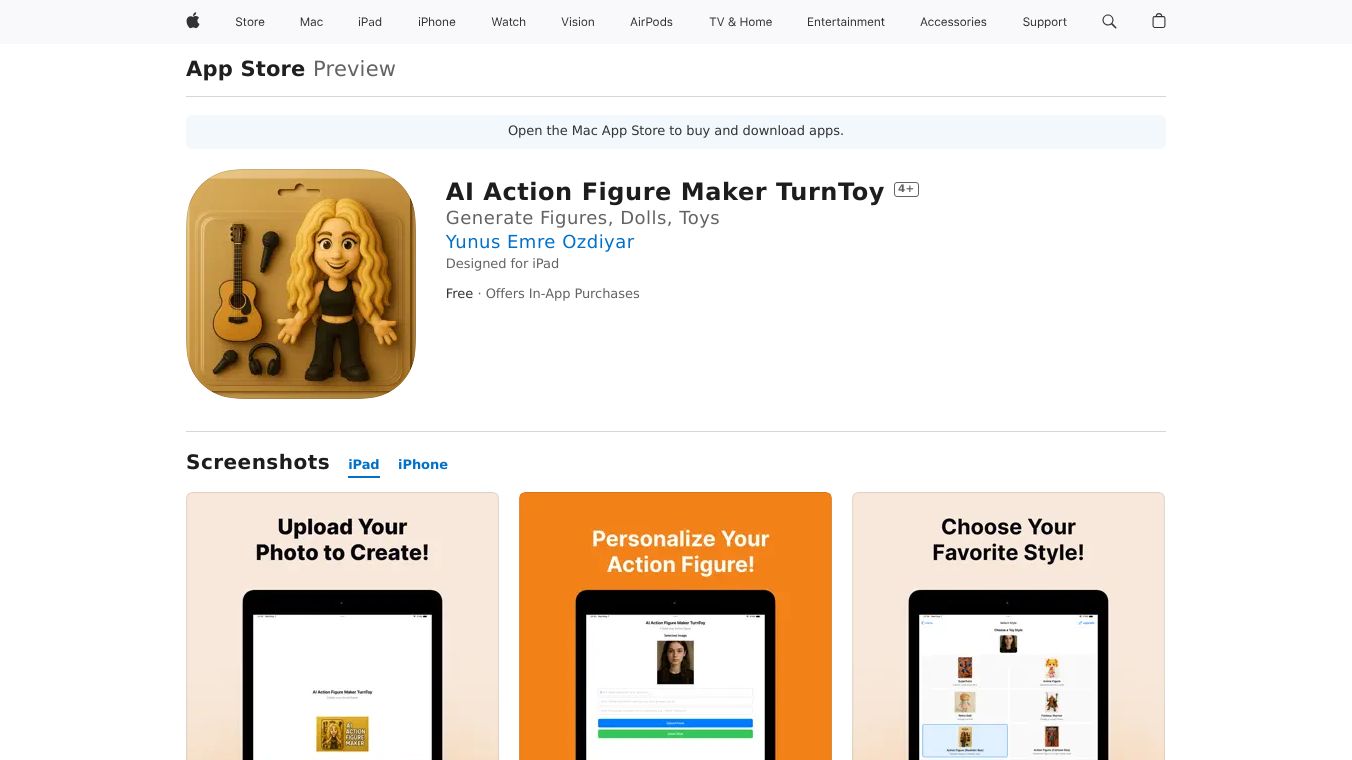
Task: Open the Vision menu item
Action: click(578, 22)
